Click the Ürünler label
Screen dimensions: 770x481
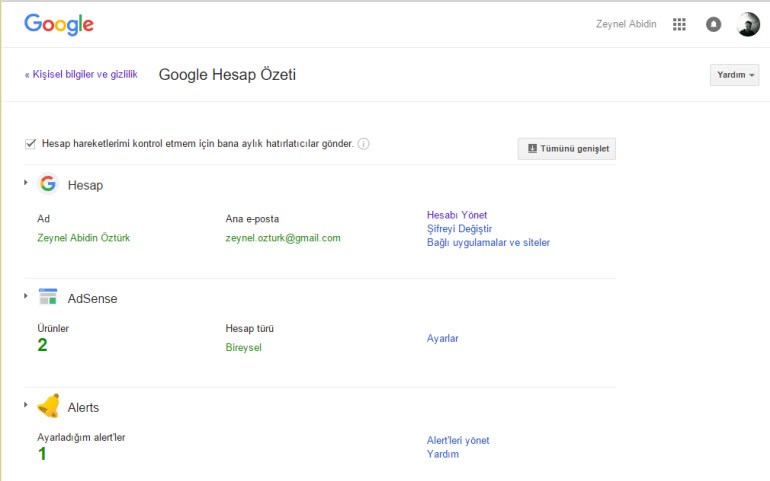click(53, 328)
